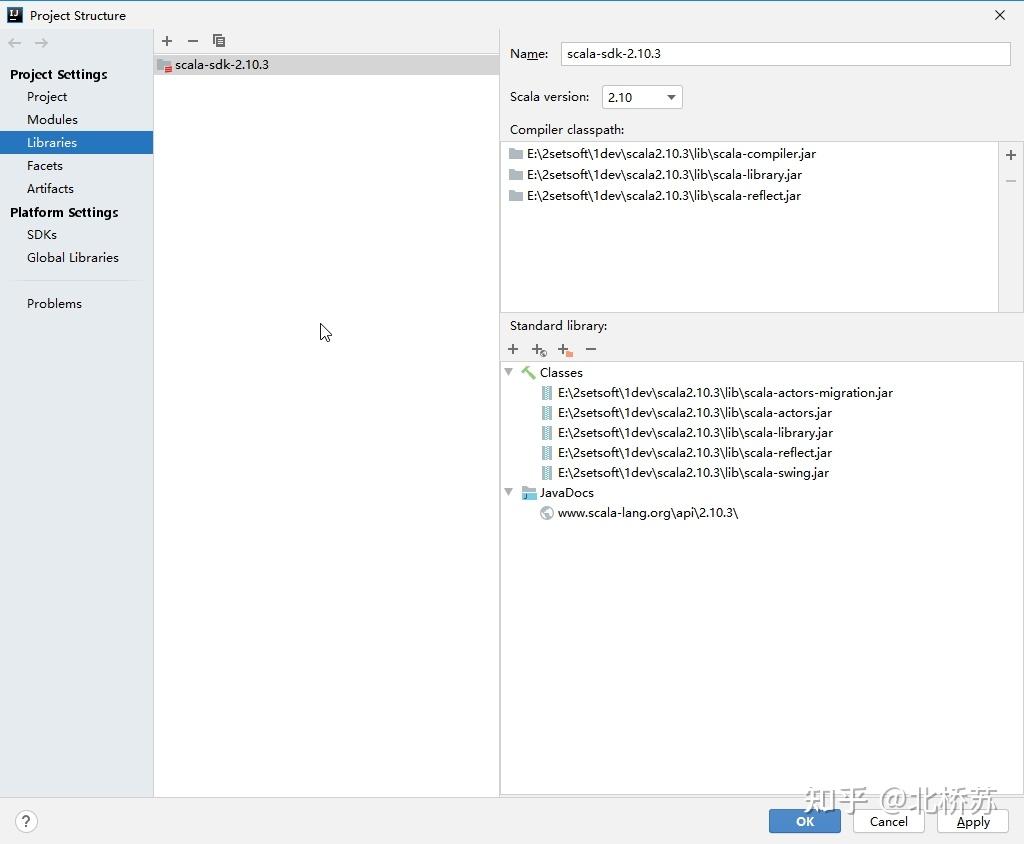Switch to the Modules settings section
Image resolution: width=1024 pixels, height=844 pixels.
pyautogui.click(x=52, y=119)
